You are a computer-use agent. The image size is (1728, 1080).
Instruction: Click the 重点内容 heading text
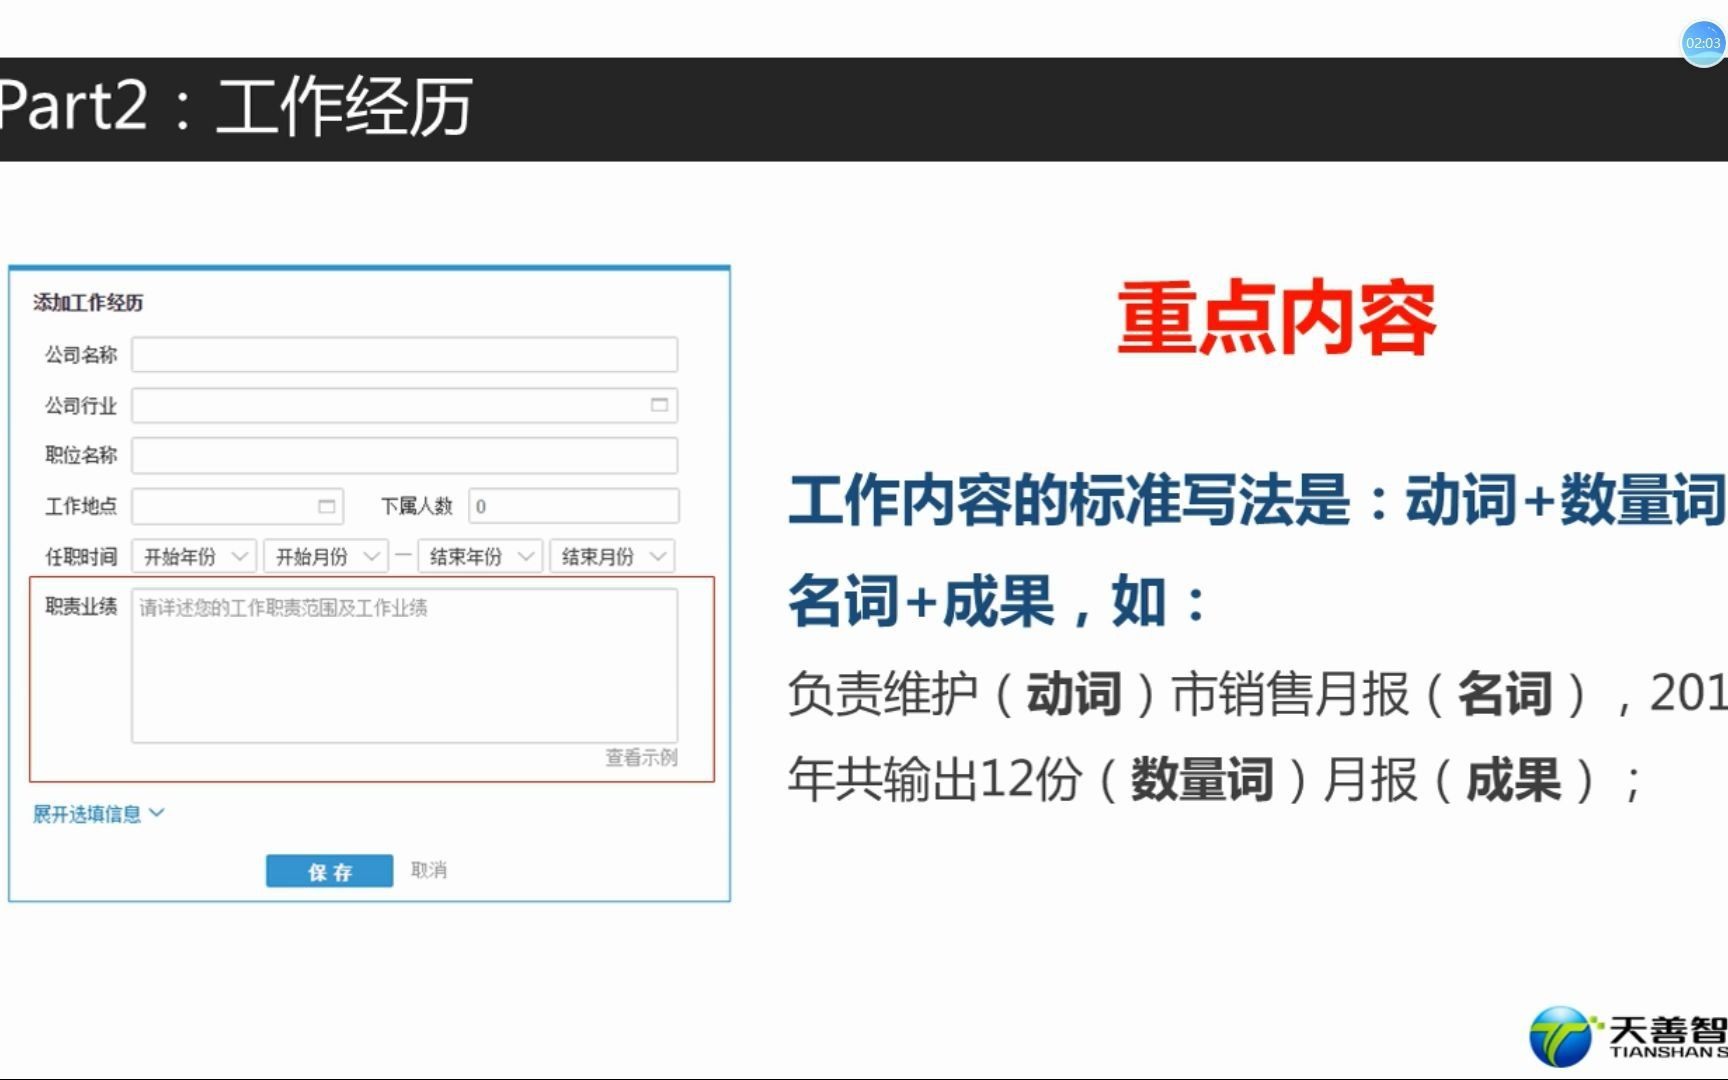click(x=1276, y=319)
